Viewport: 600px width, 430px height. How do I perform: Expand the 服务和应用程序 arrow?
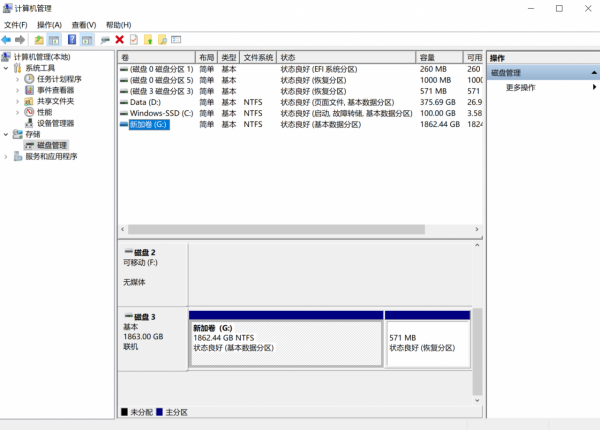[x=6, y=156]
